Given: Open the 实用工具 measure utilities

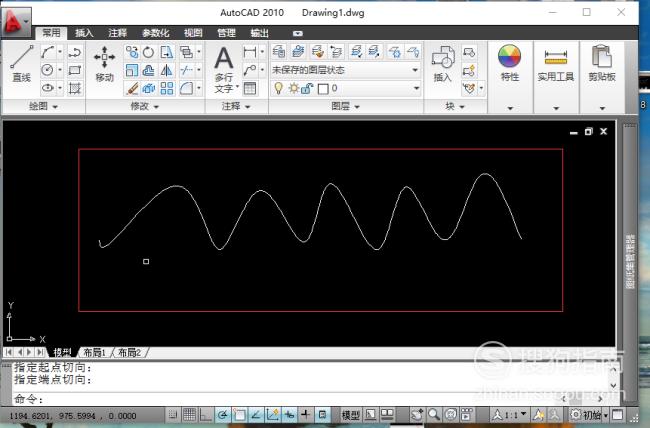Looking at the screenshot, I should click(555, 64).
